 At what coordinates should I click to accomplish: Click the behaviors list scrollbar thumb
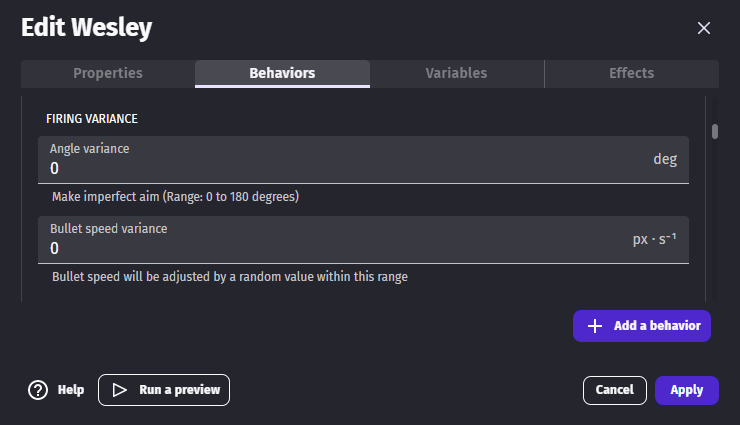click(x=715, y=131)
